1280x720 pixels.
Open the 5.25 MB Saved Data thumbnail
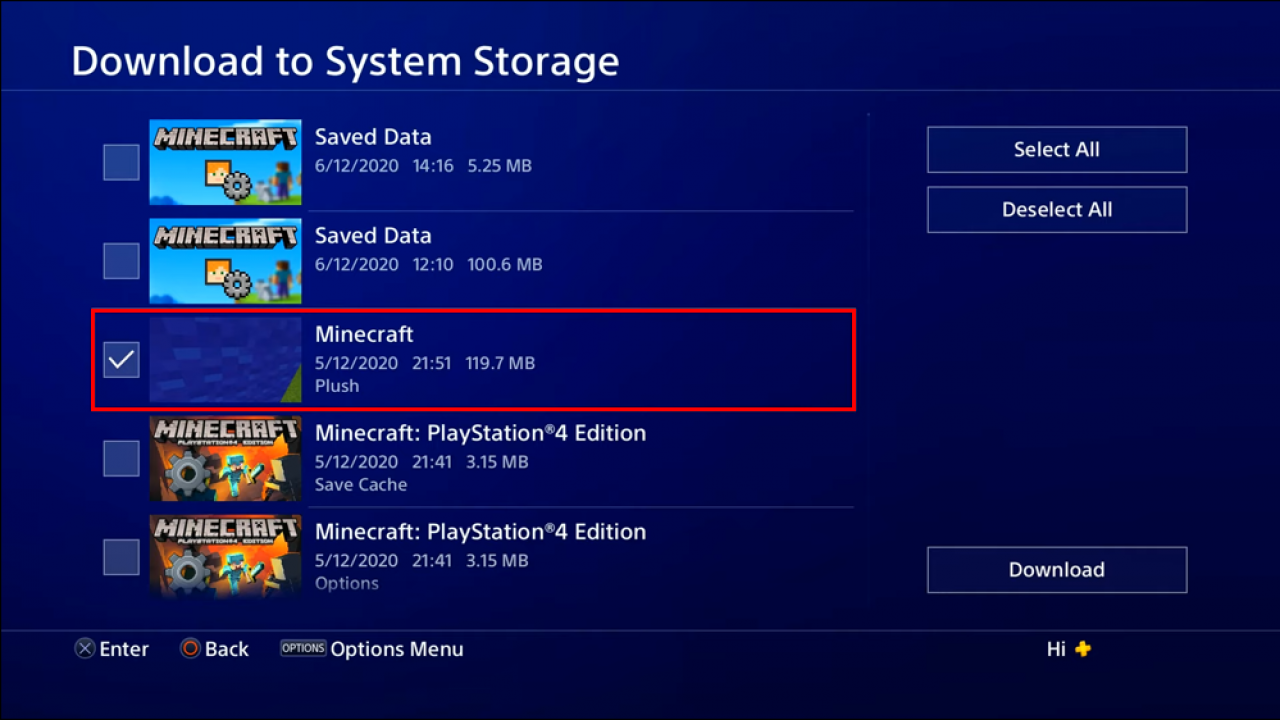pyautogui.click(x=225, y=162)
